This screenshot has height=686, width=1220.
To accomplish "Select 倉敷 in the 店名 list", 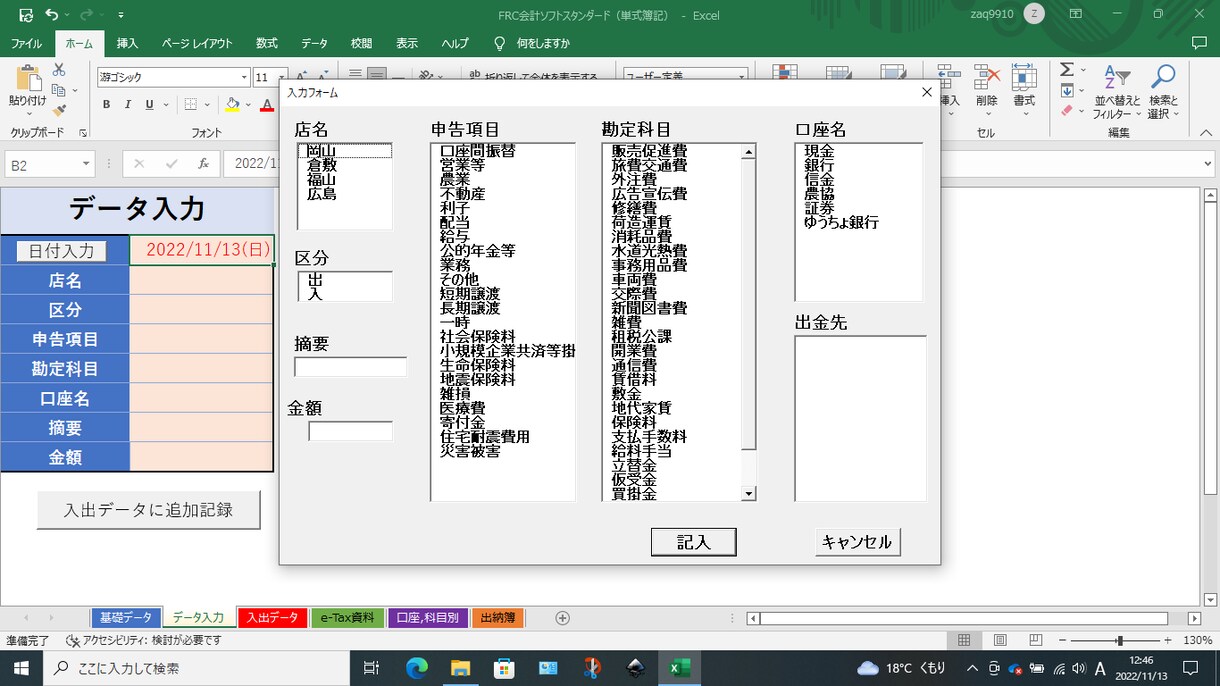I will point(322,165).
